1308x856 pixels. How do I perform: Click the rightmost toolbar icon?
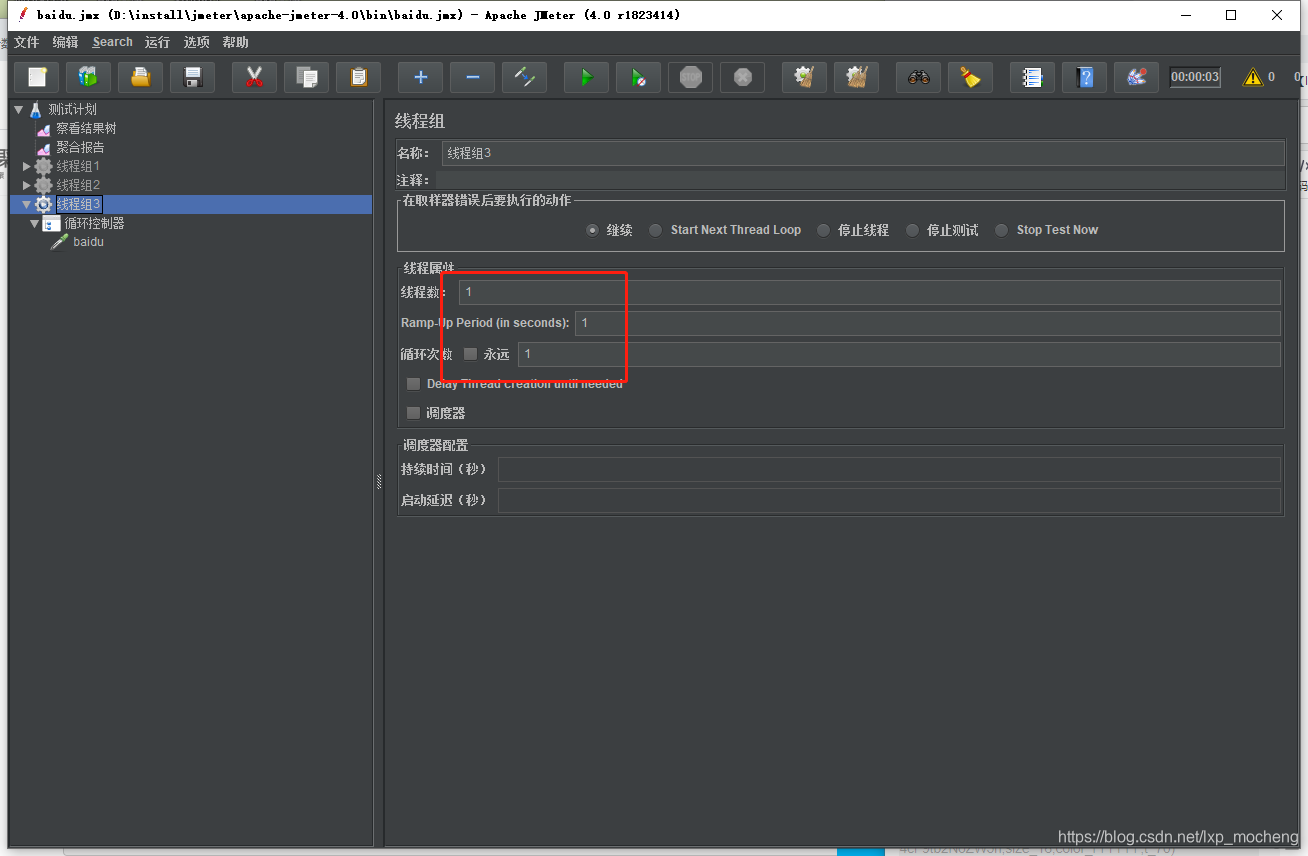[1137, 77]
